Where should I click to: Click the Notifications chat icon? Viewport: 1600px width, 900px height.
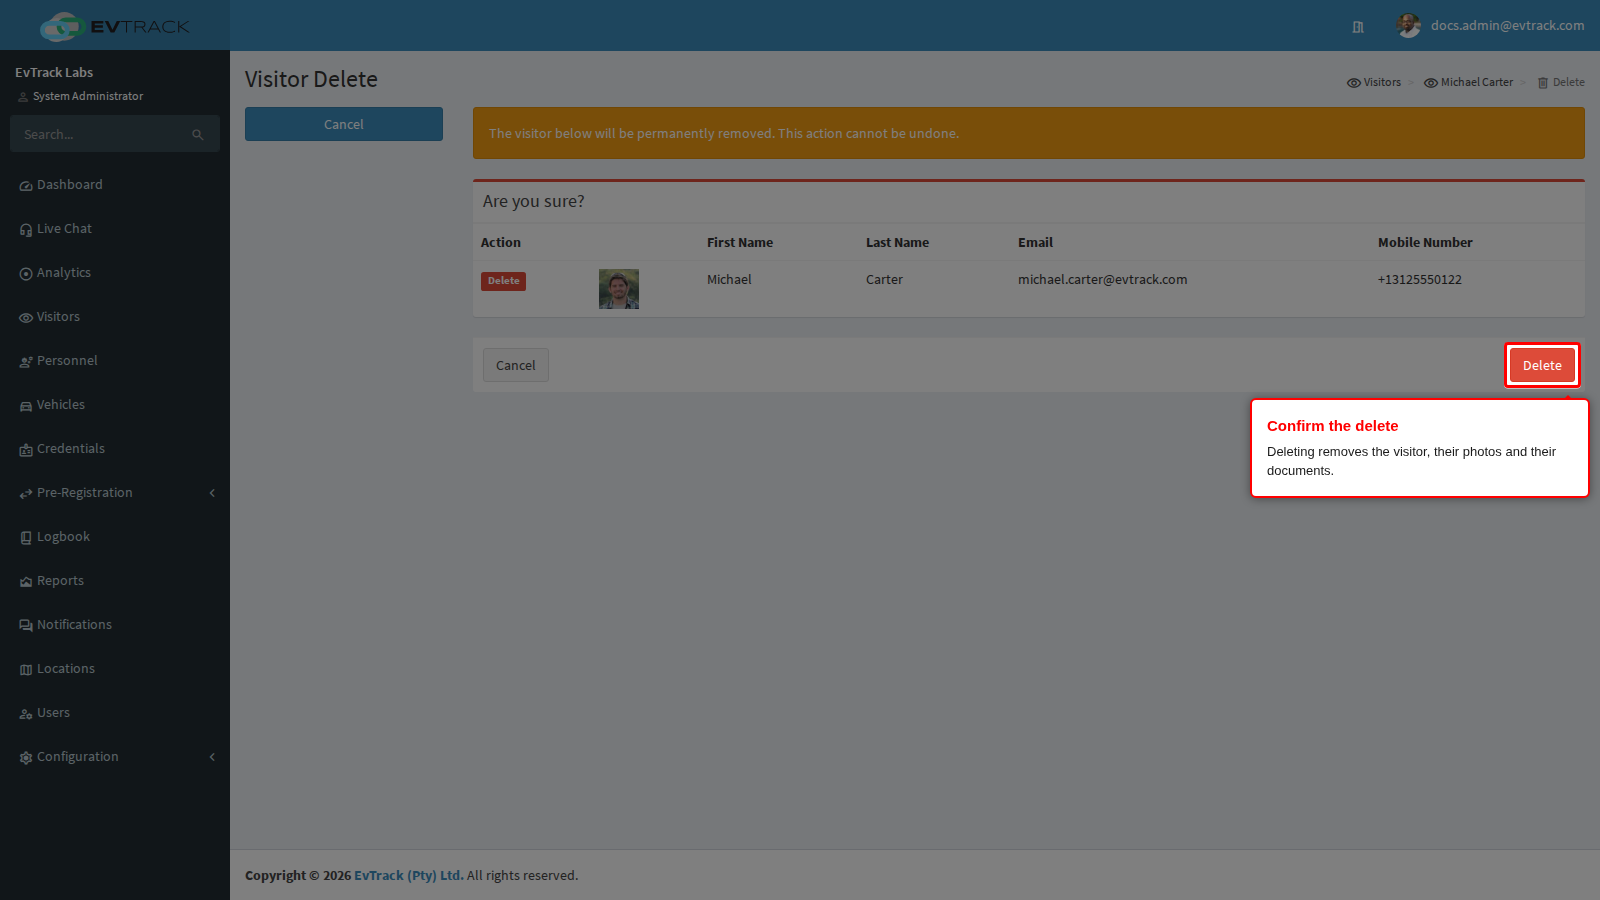26,626
